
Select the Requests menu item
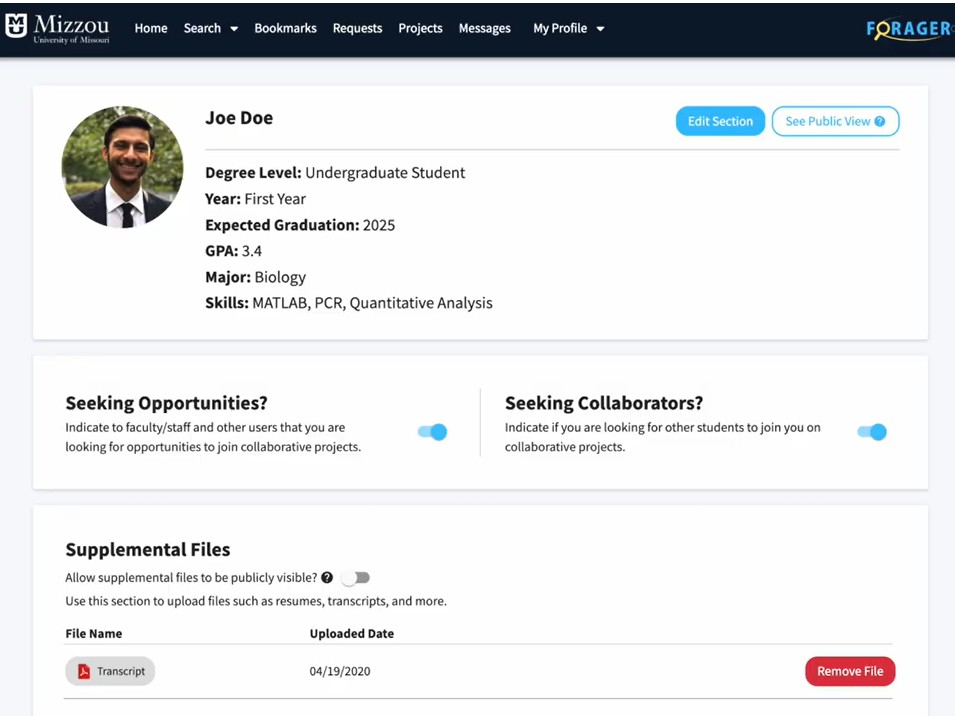click(x=357, y=28)
